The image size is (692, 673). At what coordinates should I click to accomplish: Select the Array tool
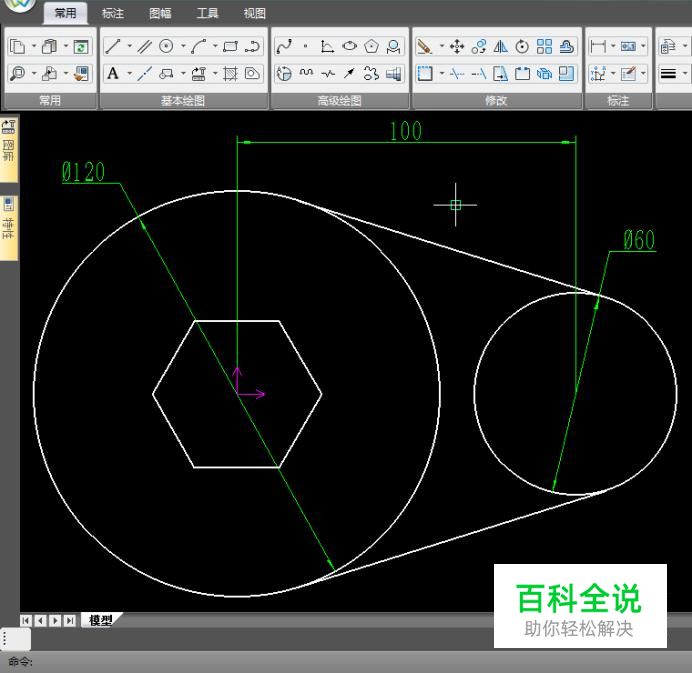[x=544, y=46]
